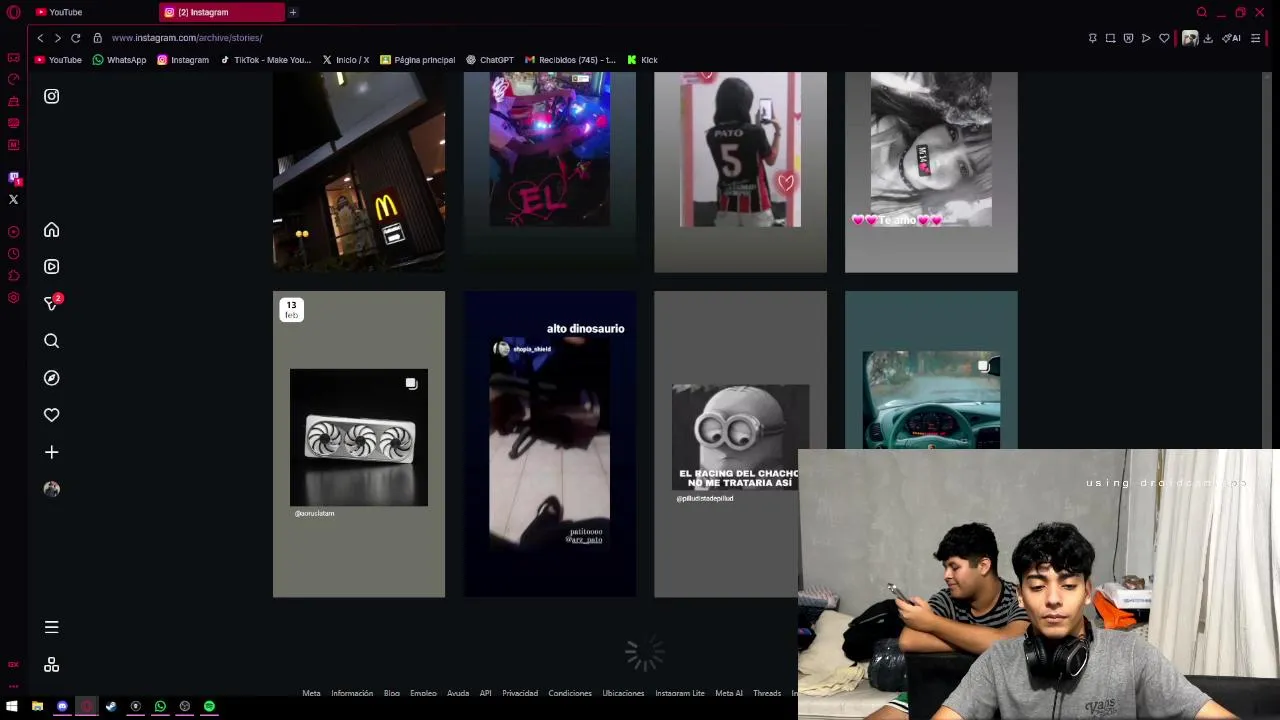The image size is (1280, 720).
Task: Open the Windows Start button
Action: pyautogui.click(x=12, y=706)
